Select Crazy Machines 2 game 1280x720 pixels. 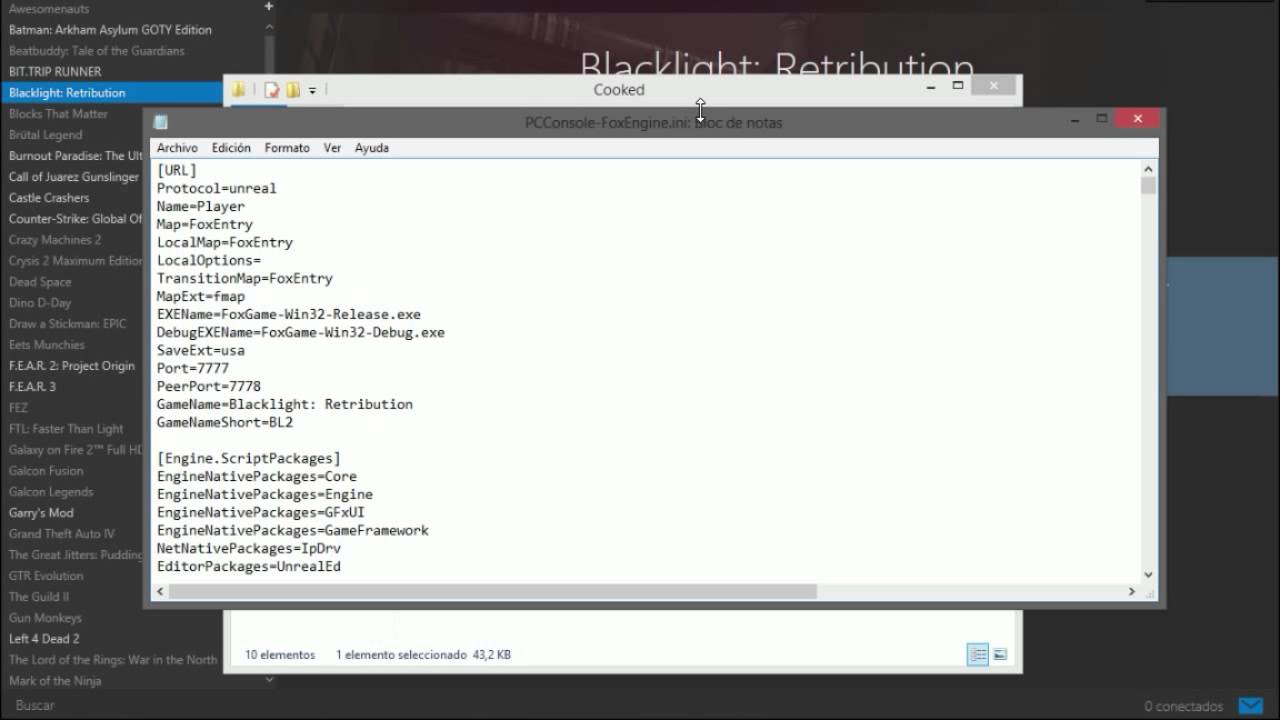55,240
